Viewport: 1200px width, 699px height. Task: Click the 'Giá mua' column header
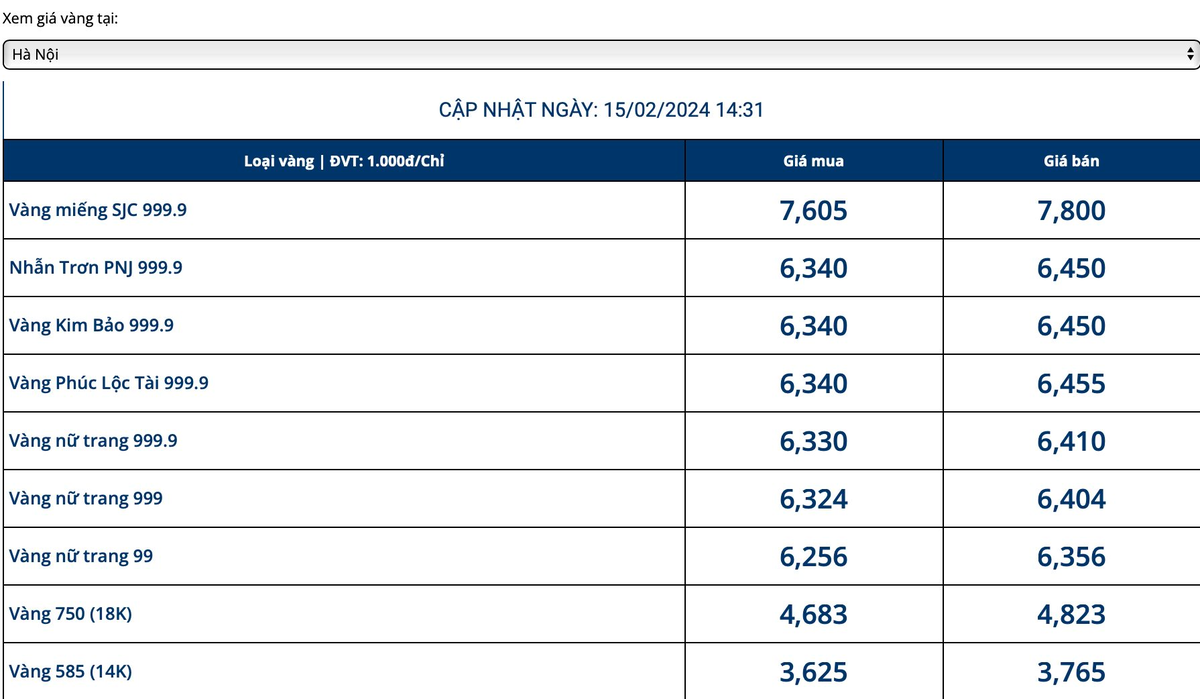[813, 160]
